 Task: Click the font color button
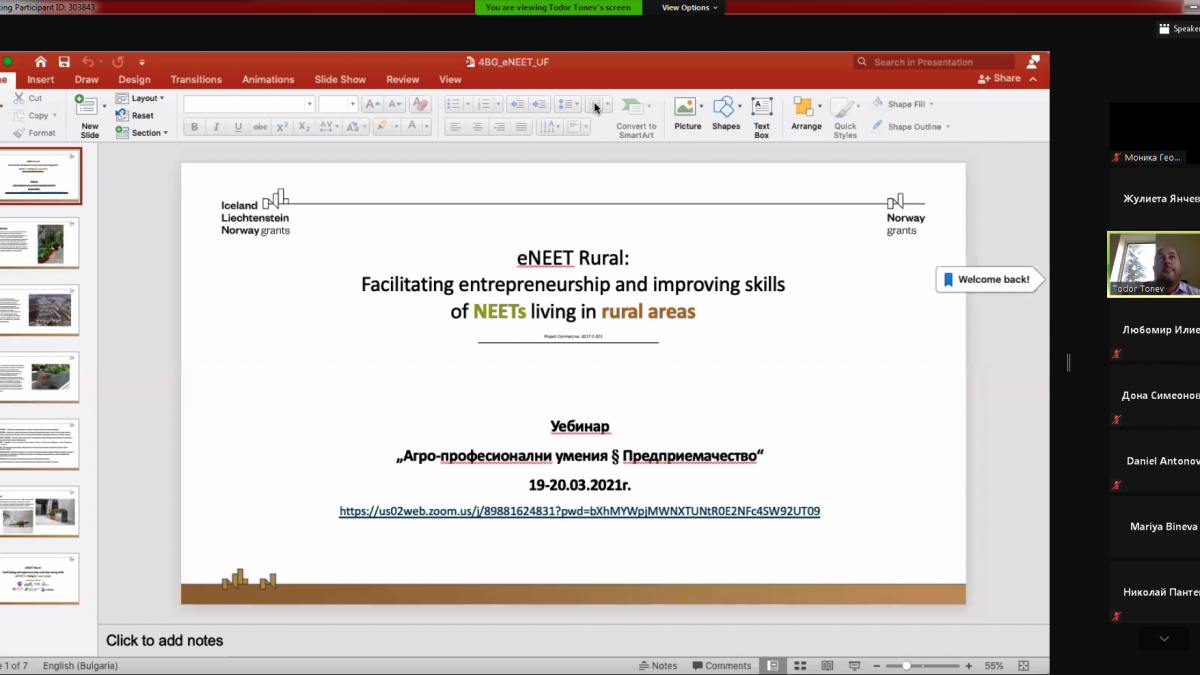pos(411,127)
